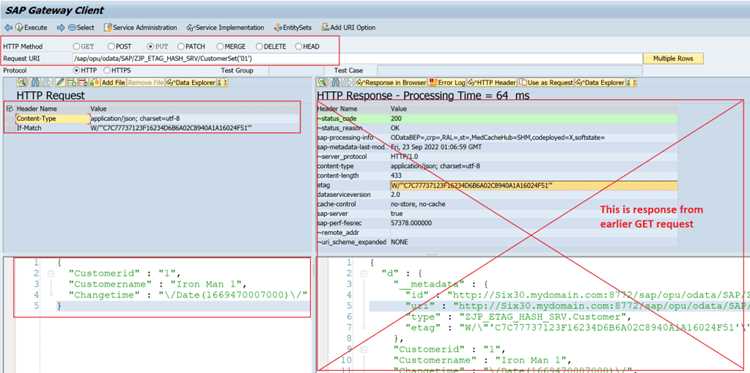The height and width of the screenshot is (373, 750).
Task: Open Data Explorer for the HTTP Request
Action: coord(191,83)
